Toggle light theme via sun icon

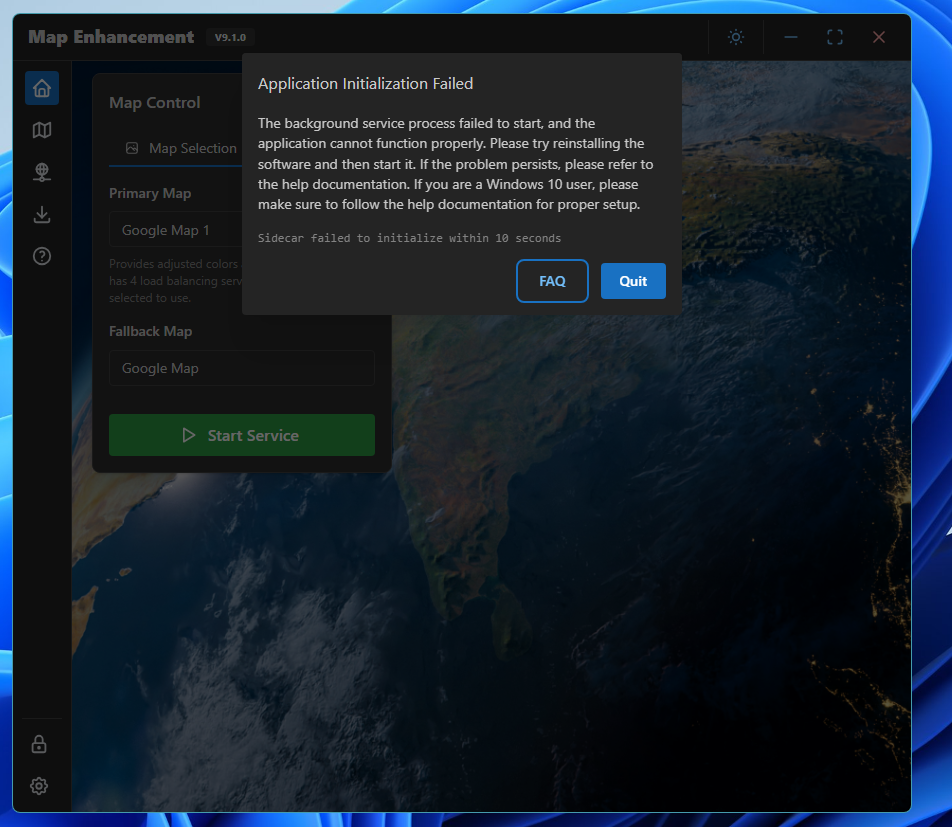pyautogui.click(x=736, y=37)
